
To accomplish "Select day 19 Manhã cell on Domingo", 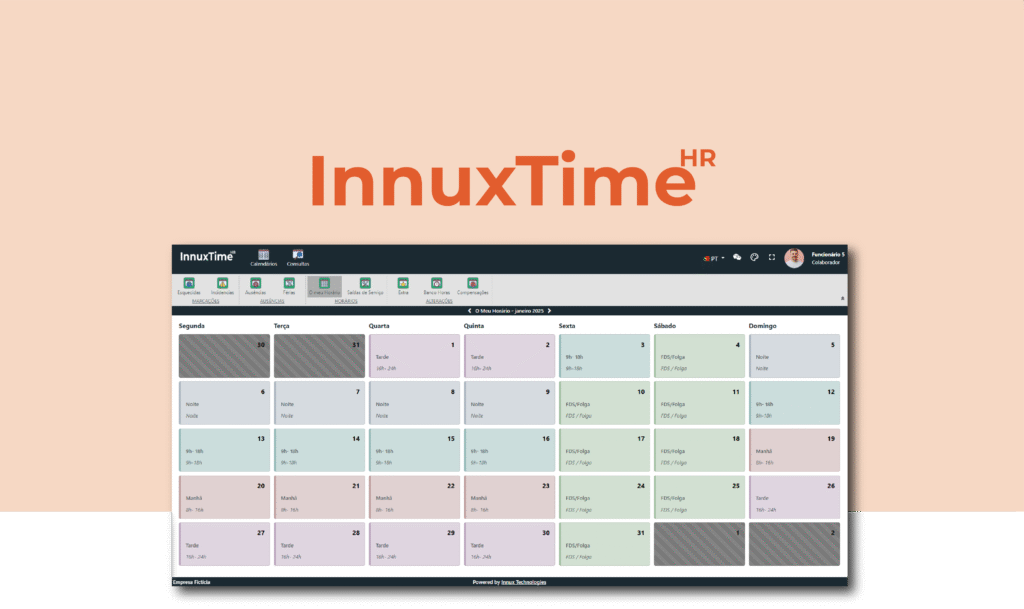I will tap(794, 450).
